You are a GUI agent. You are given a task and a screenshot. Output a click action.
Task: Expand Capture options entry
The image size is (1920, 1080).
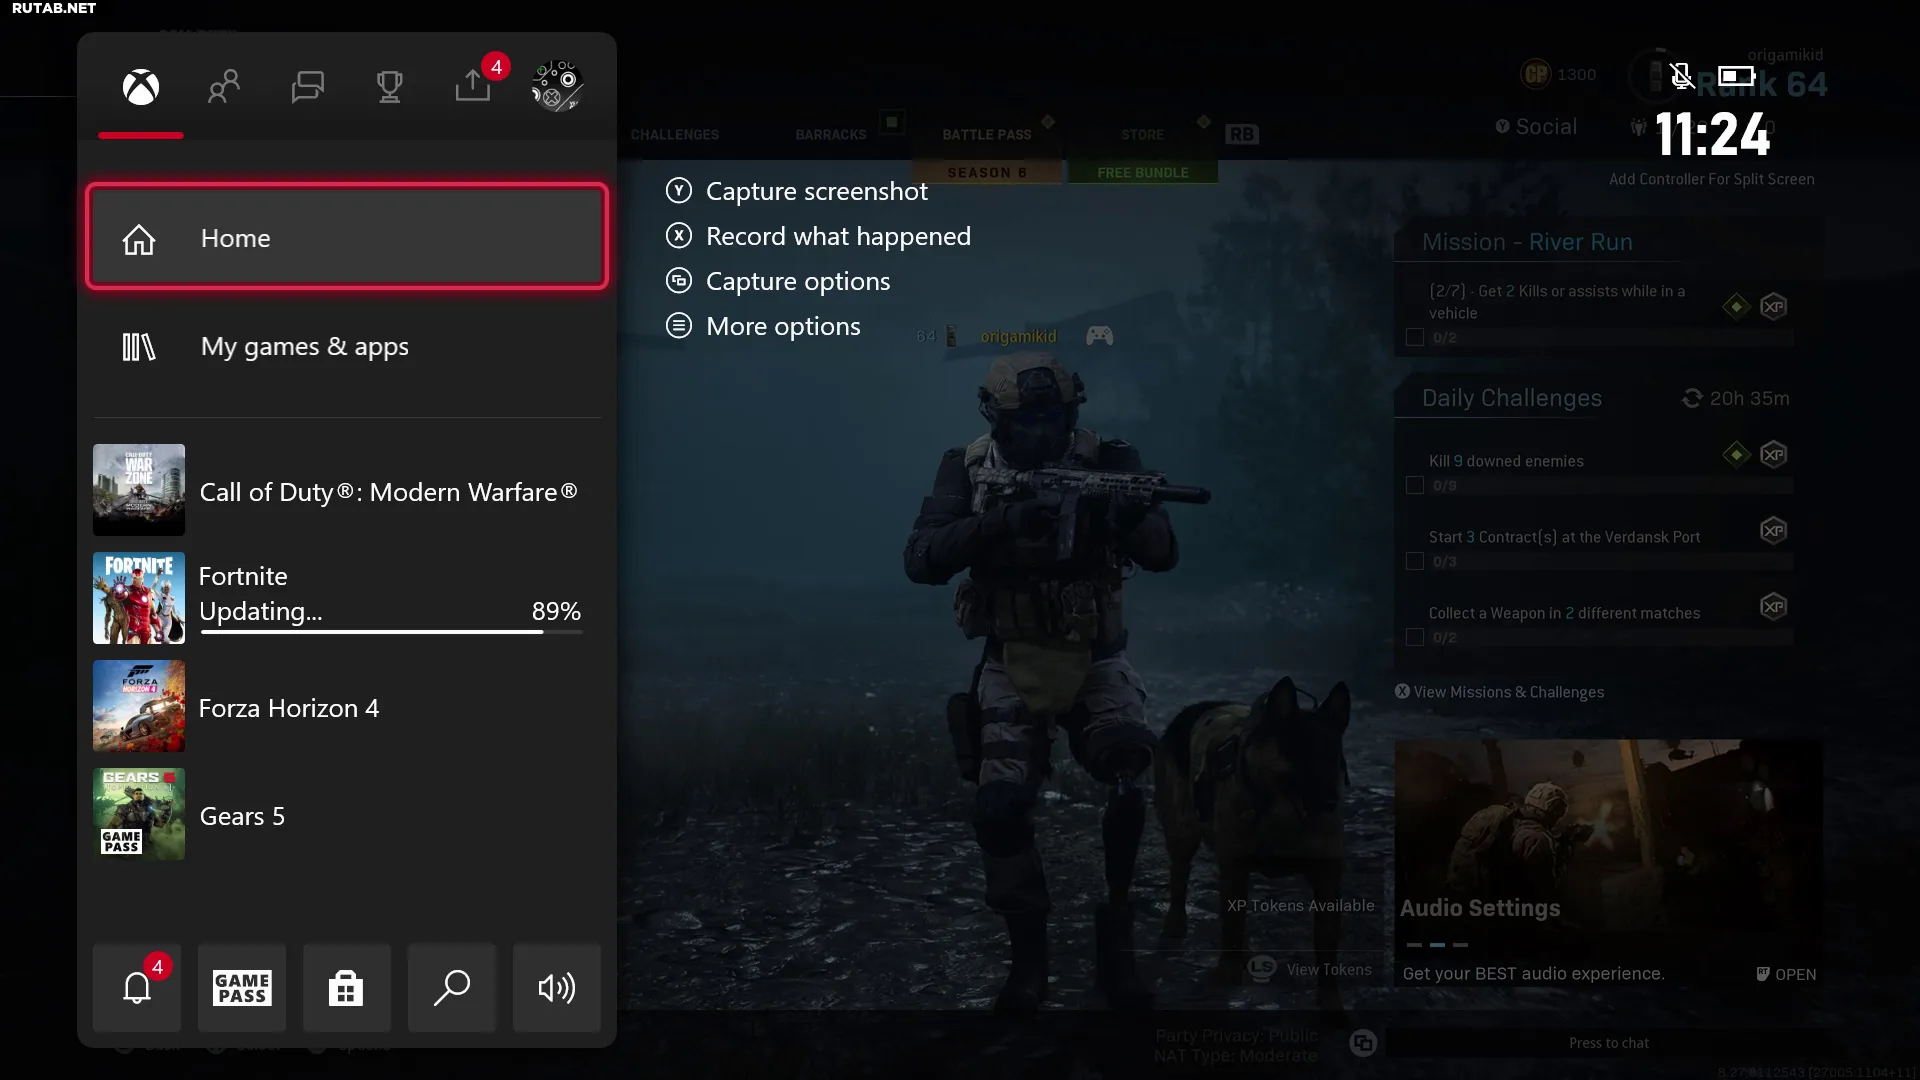point(797,281)
